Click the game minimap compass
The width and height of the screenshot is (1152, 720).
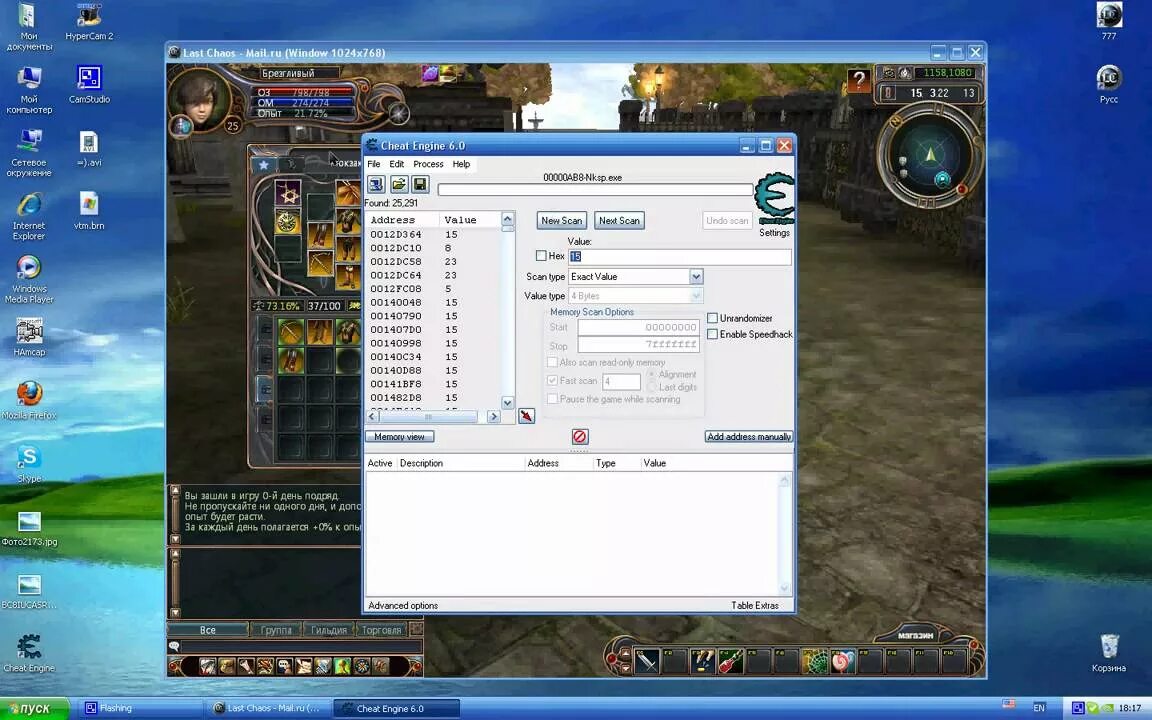[x=931, y=156]
